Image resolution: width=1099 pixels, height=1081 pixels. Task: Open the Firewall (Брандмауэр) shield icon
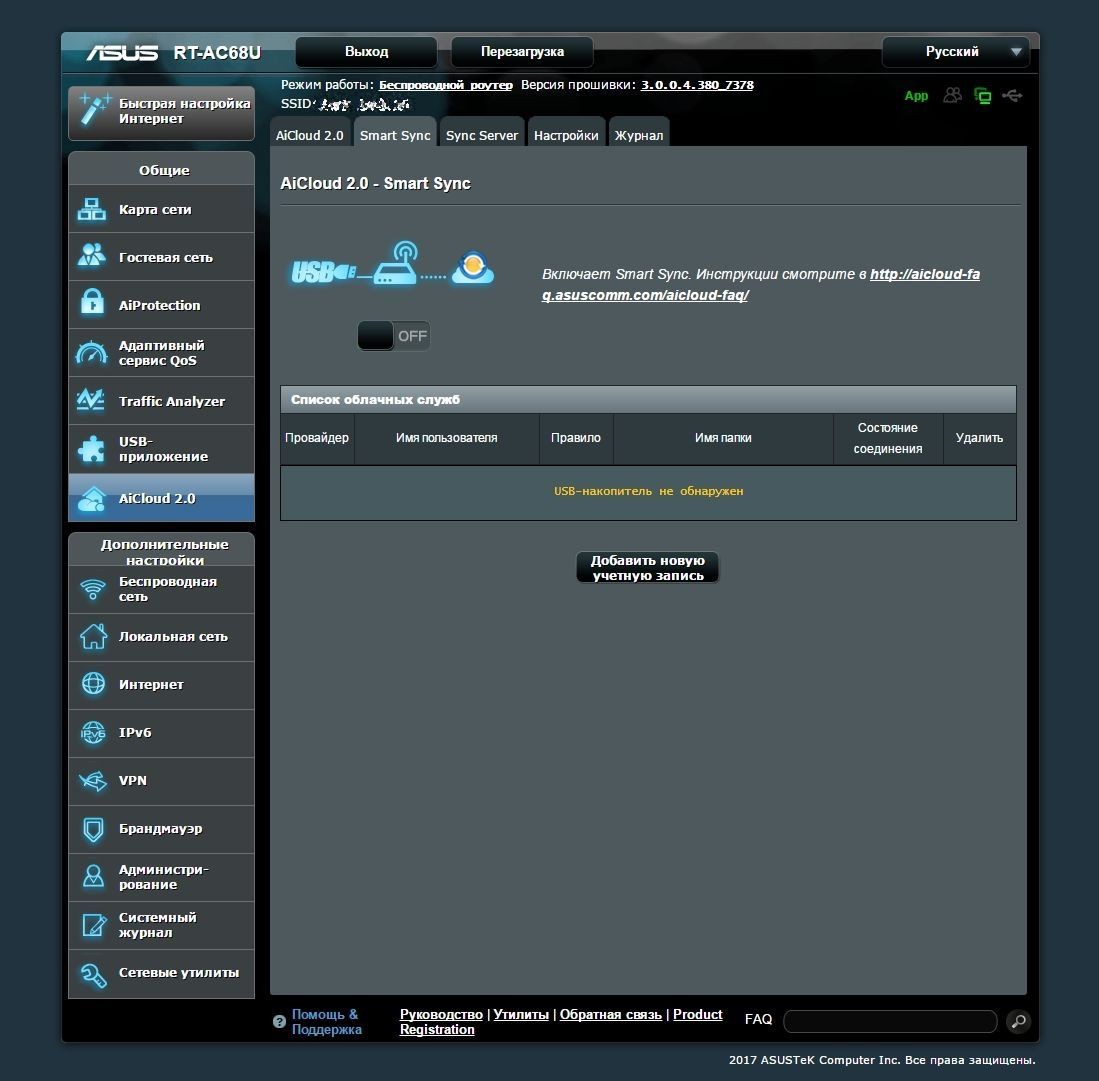click(x=92, y=829)
